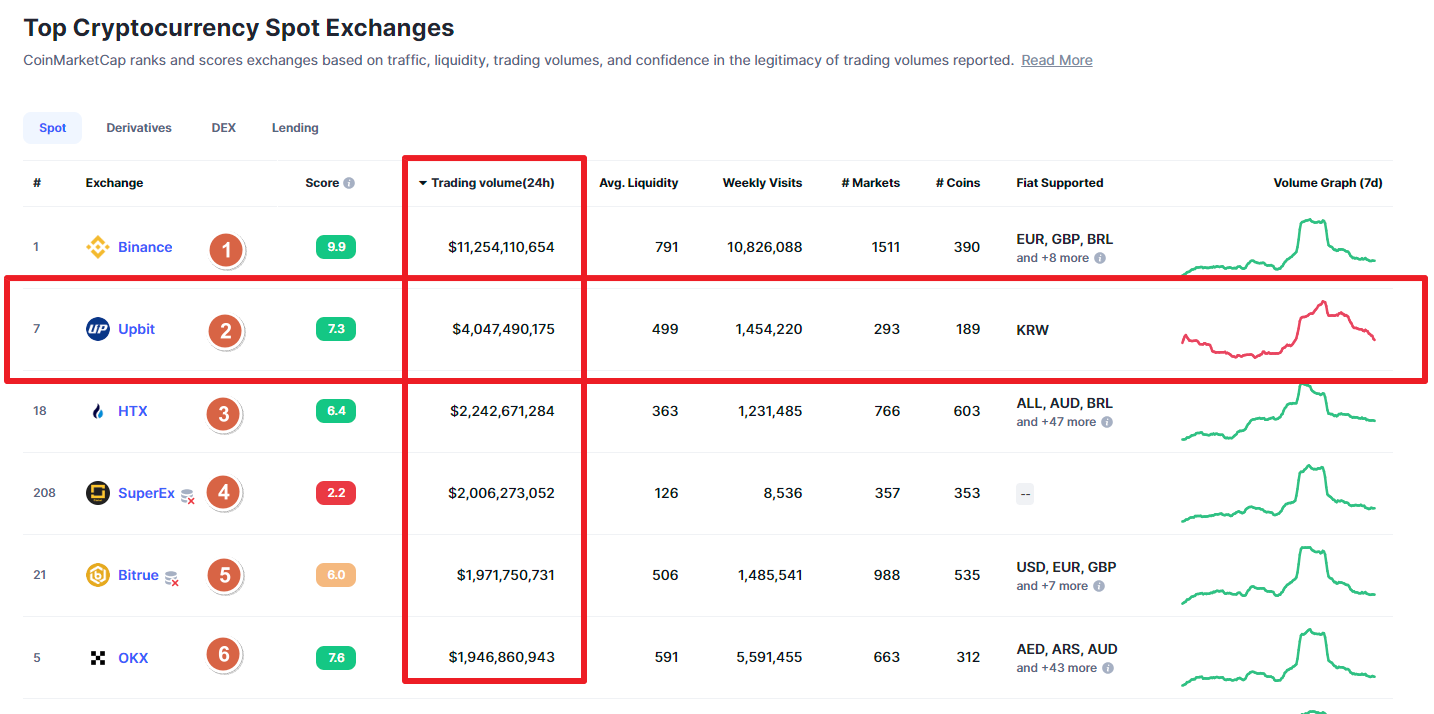This screenshot has width=1434, height=714.
Task: Click SuperEx volume $2,006,273,052
Action: 502,493
